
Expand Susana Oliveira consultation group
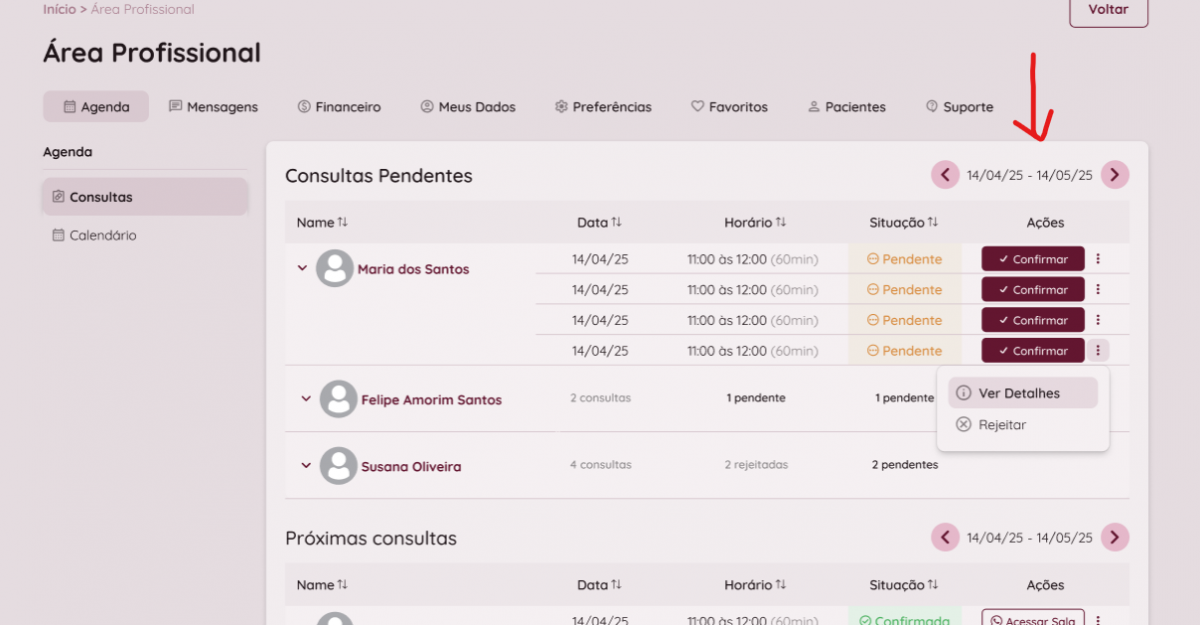coord(306,466)
